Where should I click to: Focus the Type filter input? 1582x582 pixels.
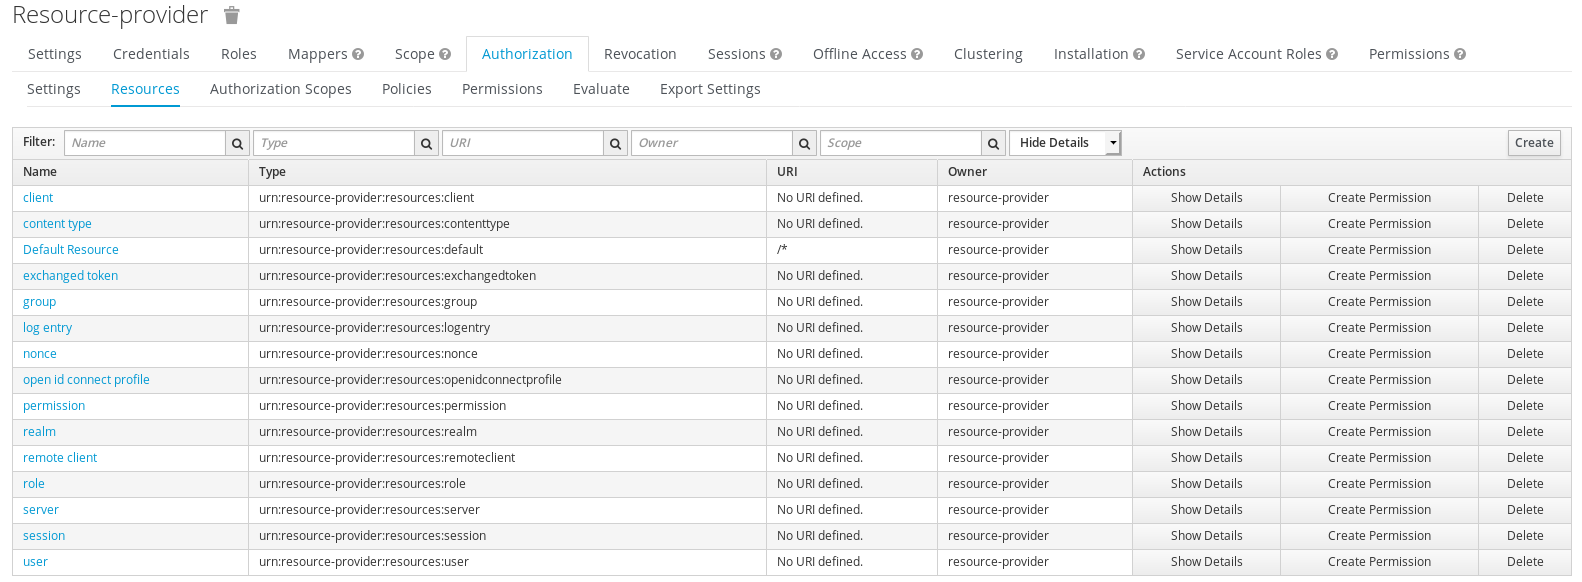pyautogui.click(x=334, y=143)
